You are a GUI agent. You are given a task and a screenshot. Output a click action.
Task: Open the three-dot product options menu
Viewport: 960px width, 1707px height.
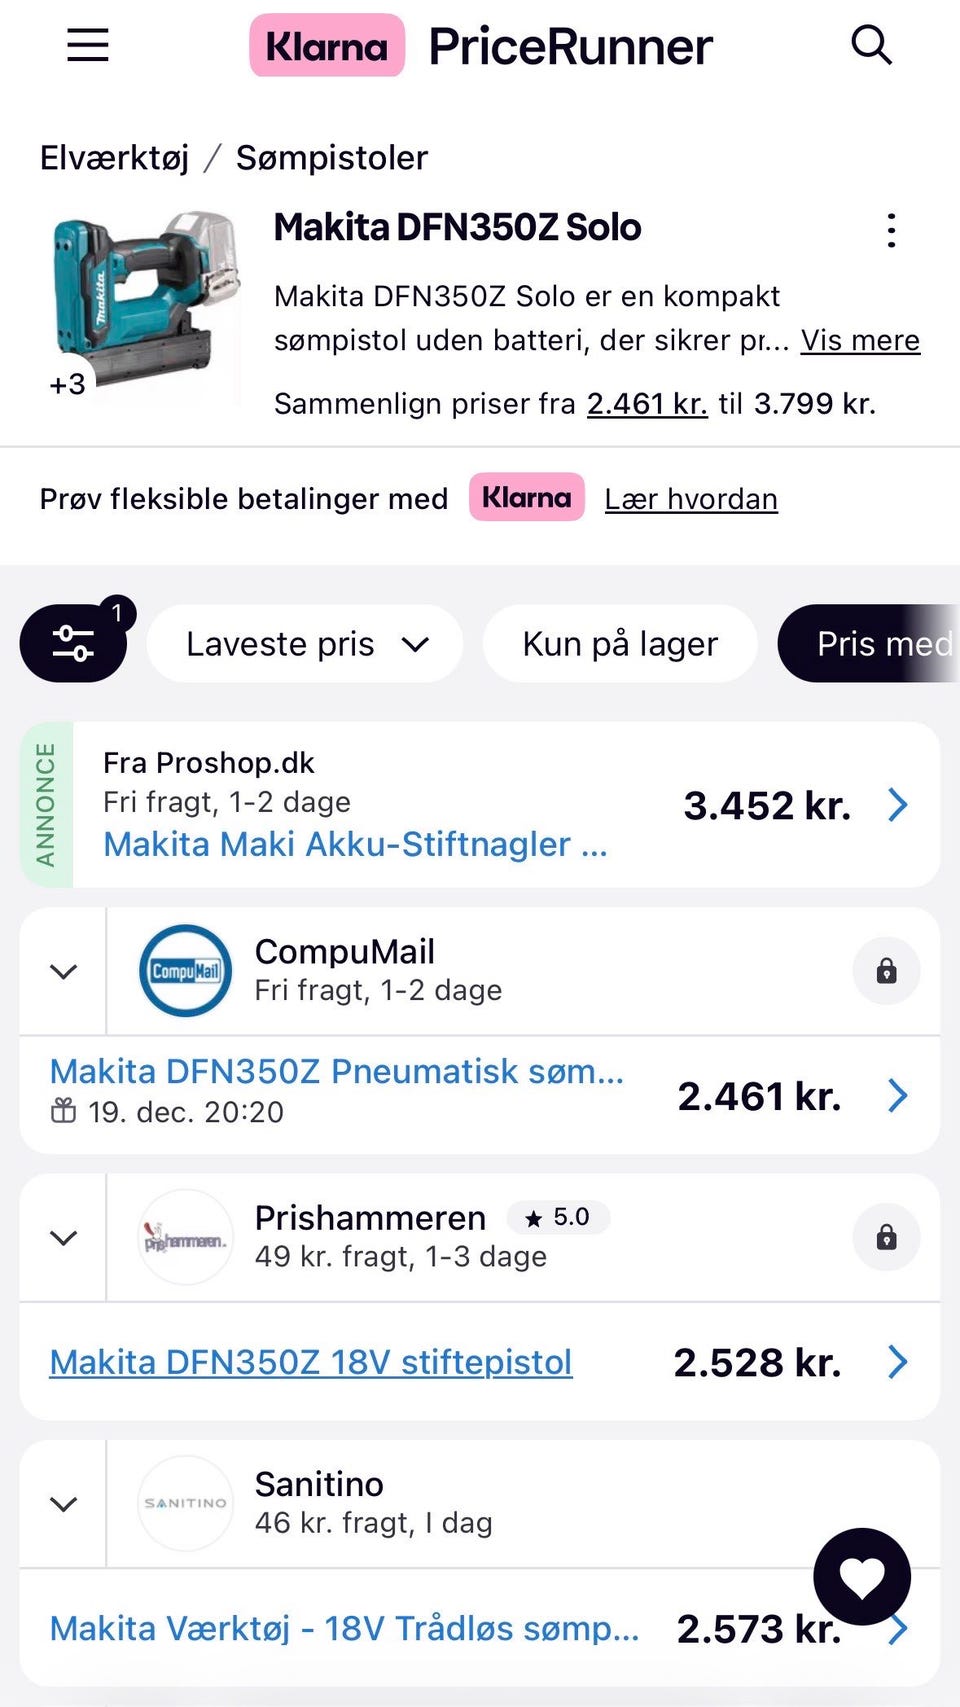(891, 231)
